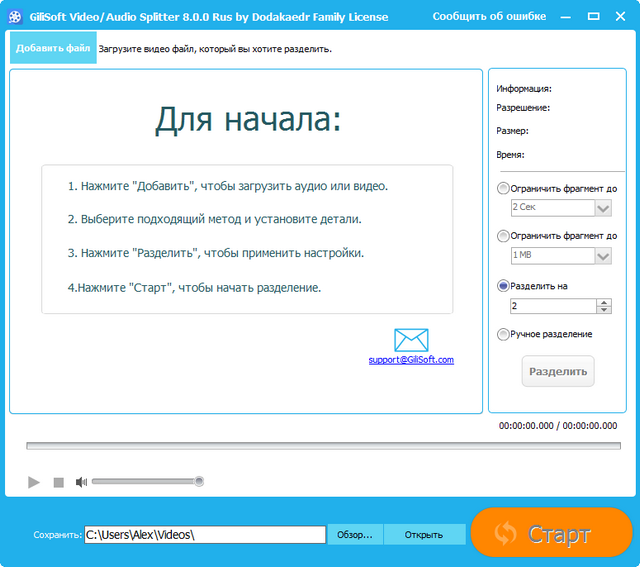
Task: Click the "Добавить файл" button
Action: (x=53, y=48)
